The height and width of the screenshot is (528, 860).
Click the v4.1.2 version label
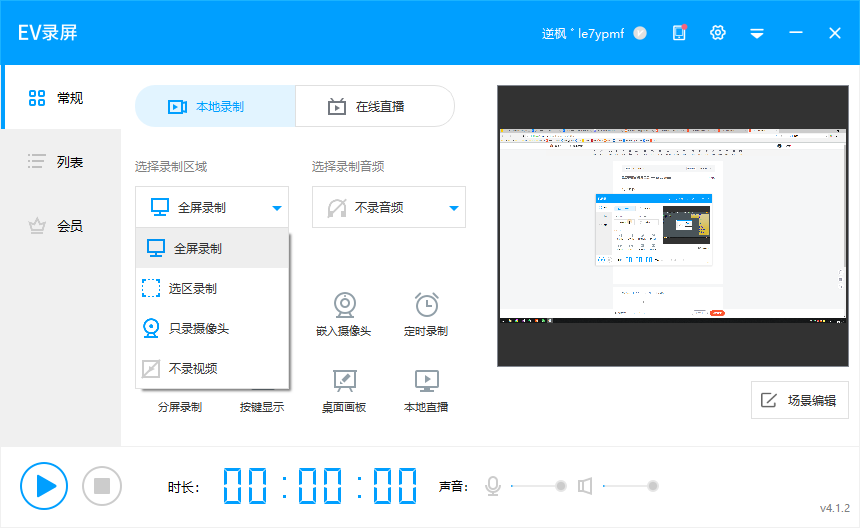point(835,508)
